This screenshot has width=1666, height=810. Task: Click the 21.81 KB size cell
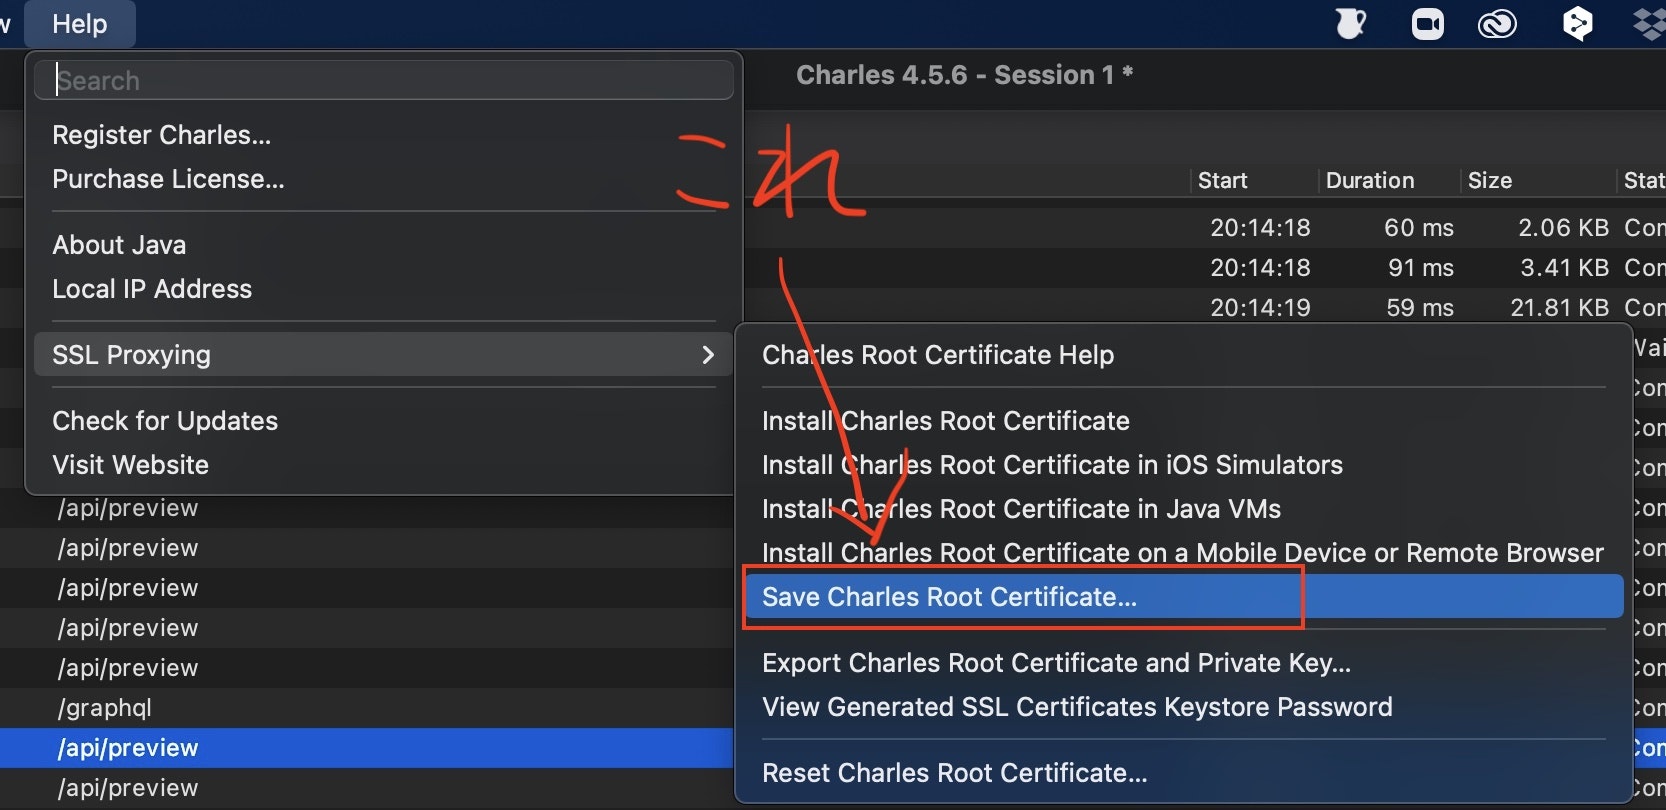click(x=1559, y=308)
